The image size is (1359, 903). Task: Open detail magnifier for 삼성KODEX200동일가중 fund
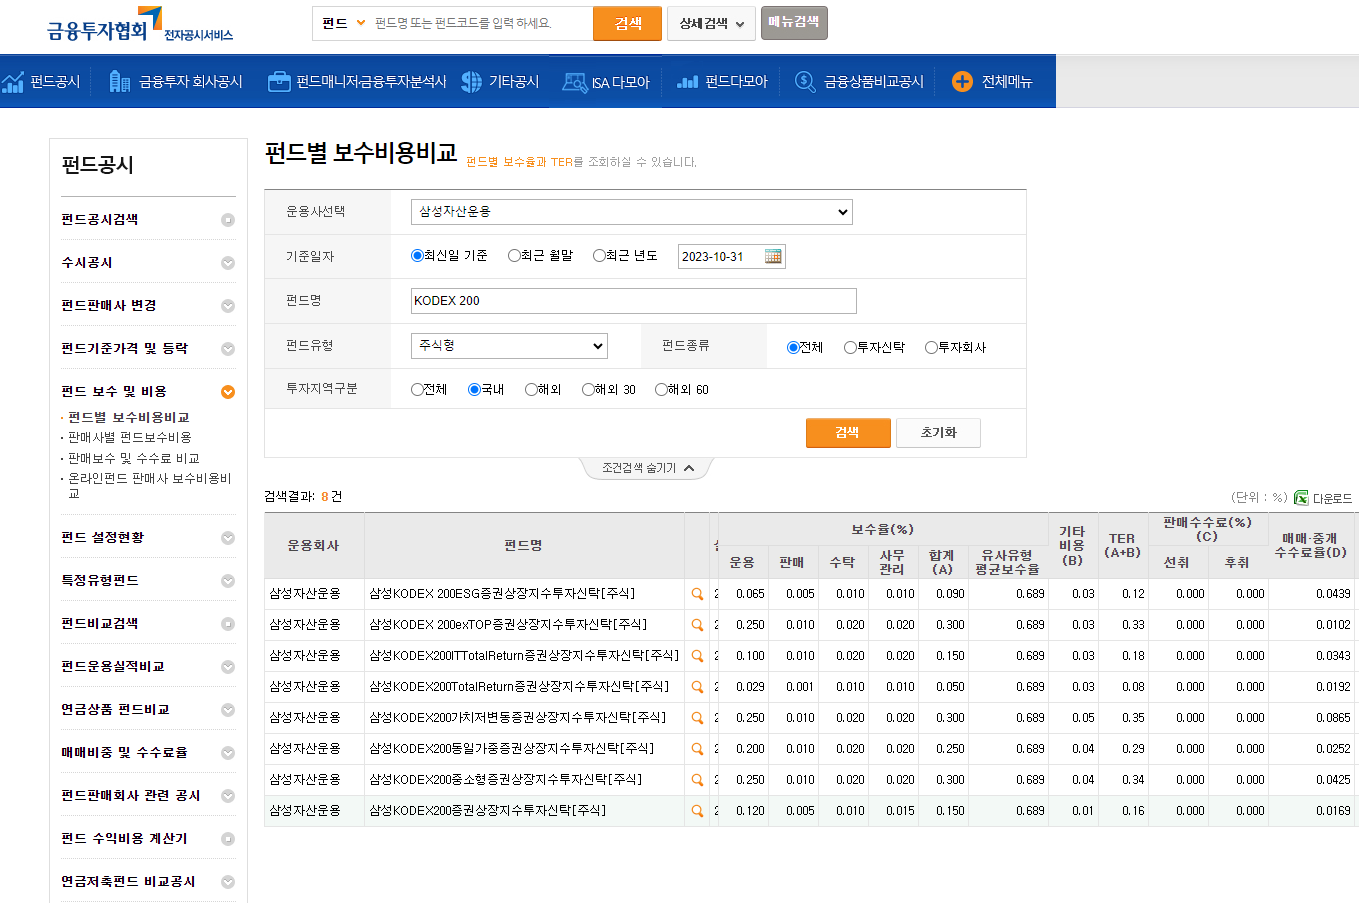(697, 749)
